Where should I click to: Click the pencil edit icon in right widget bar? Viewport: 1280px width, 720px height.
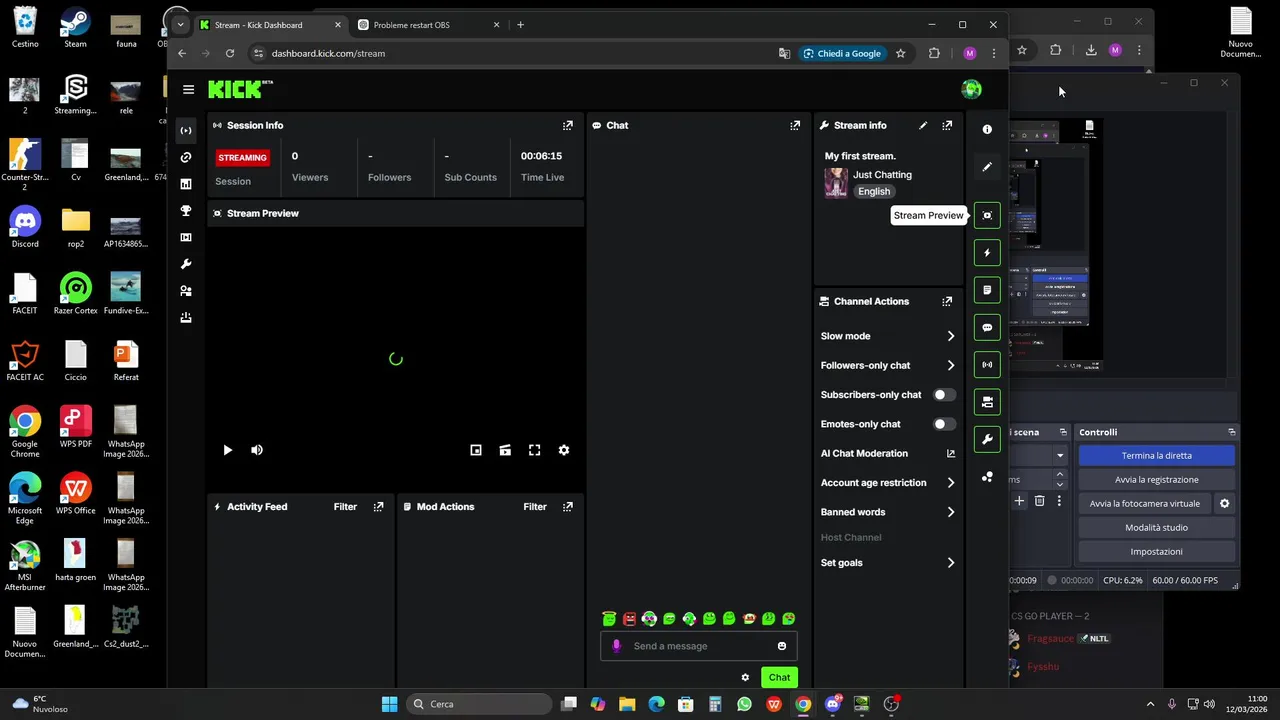point(987,167)
